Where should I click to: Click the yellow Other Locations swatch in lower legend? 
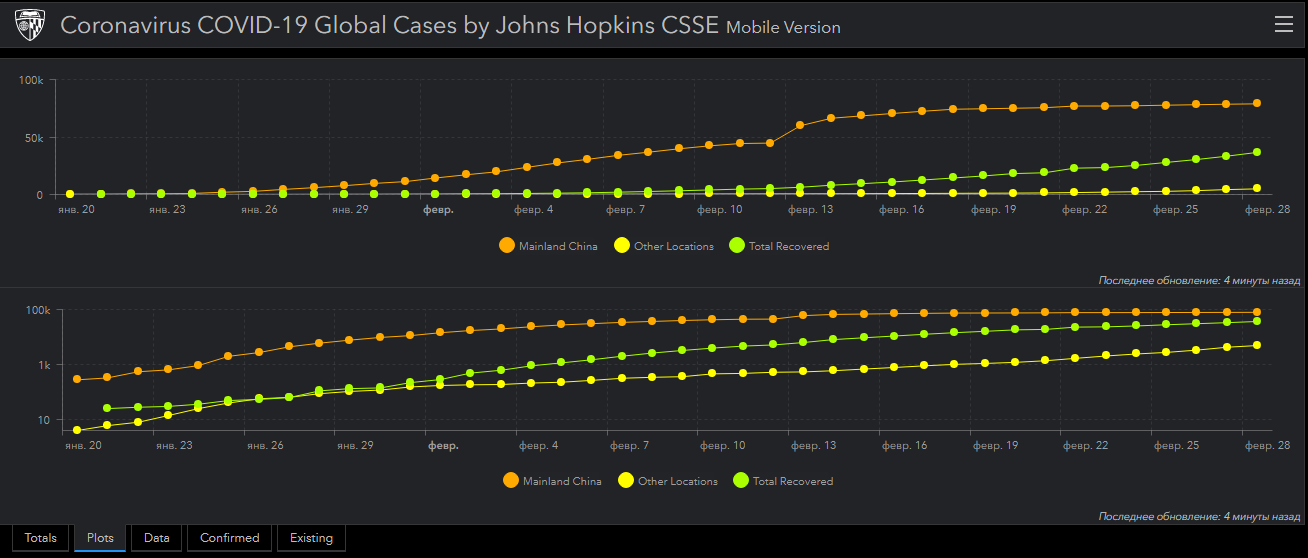(x=625, y=481)
